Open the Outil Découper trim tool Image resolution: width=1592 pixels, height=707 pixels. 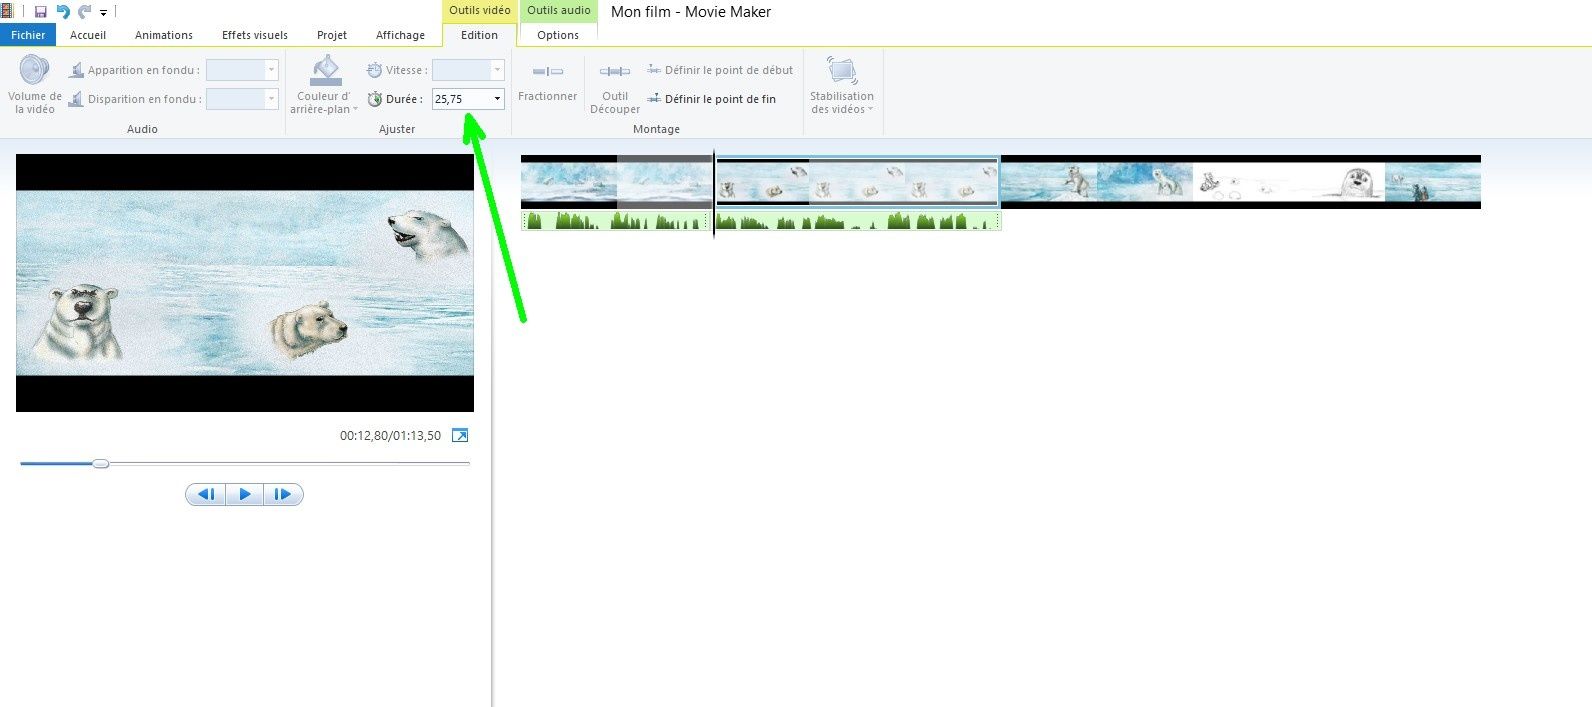pyautogui.click(x=615, y=87)
